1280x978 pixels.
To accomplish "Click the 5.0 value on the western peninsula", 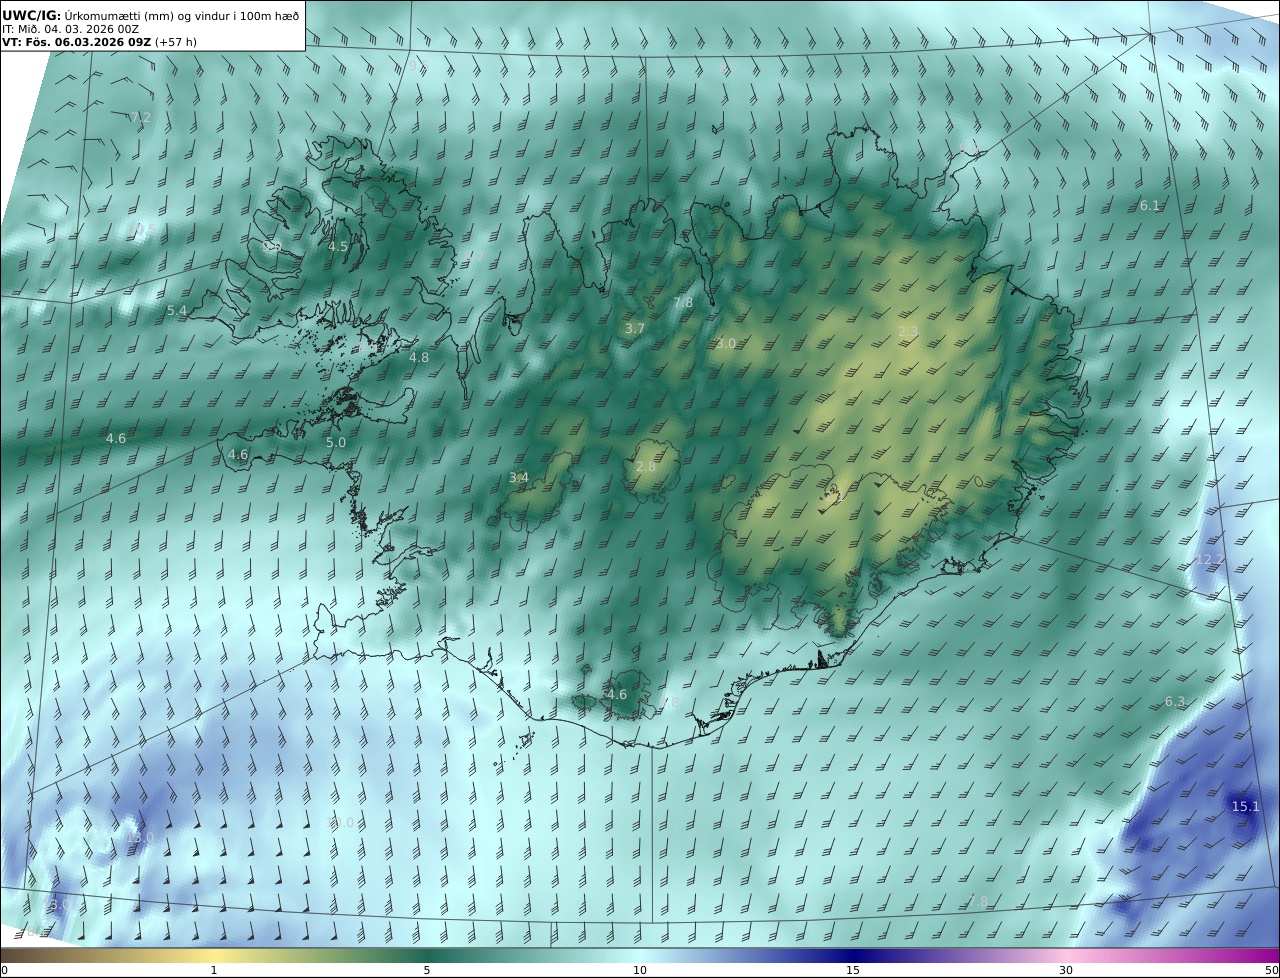I will (x=336, y=443).
